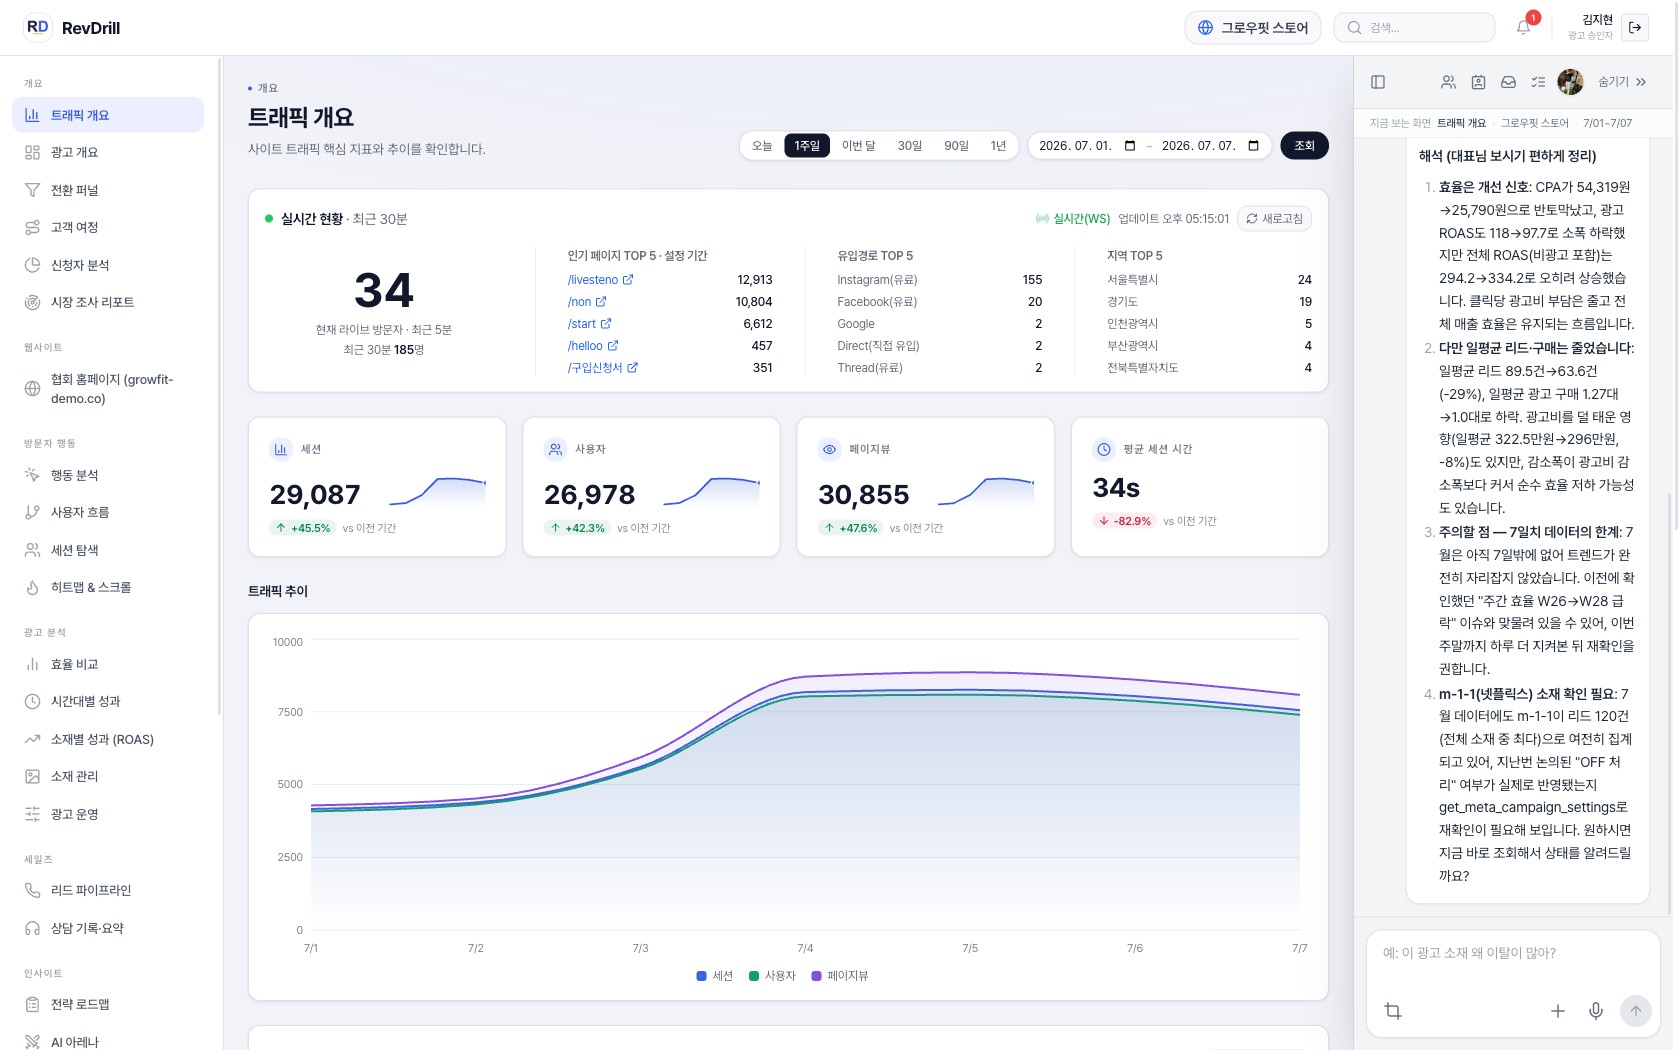The width and height of the screenshot is (1680, 1050).
Task: Click the 페이지뷰 eye icon
Action: click(x=829, y=449)
